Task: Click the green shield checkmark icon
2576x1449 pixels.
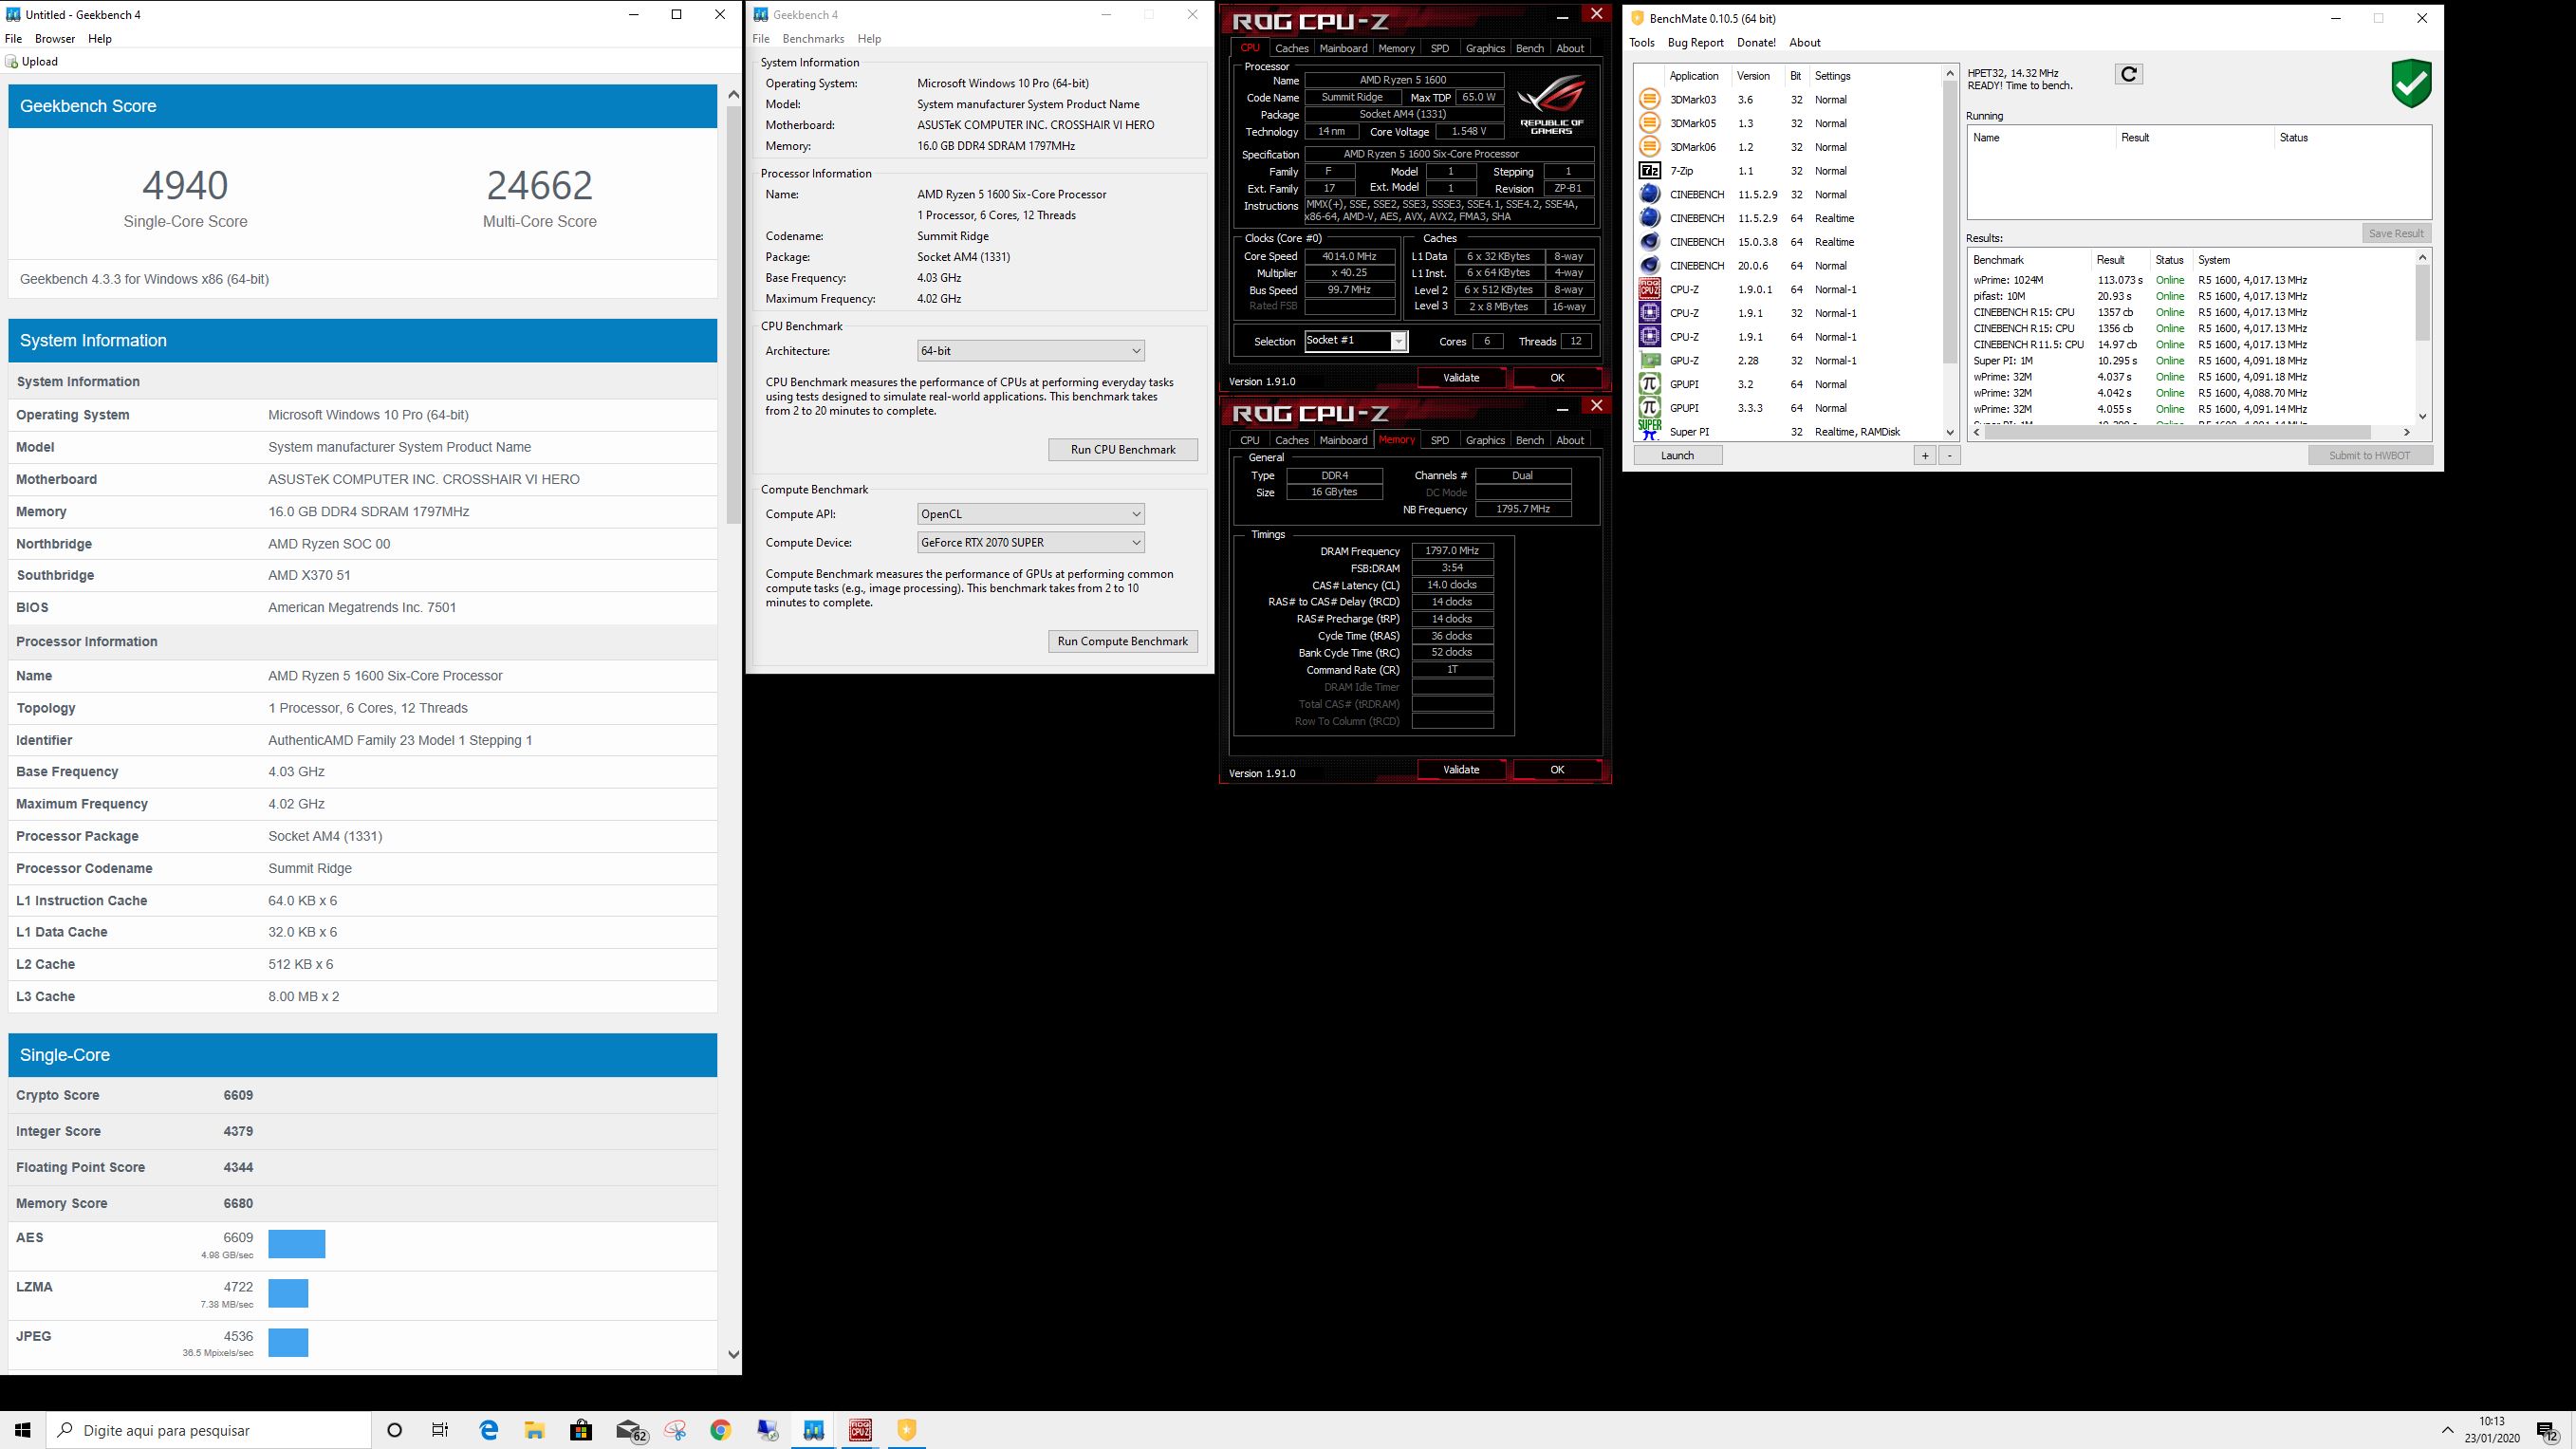Action: coord(2411,83)
